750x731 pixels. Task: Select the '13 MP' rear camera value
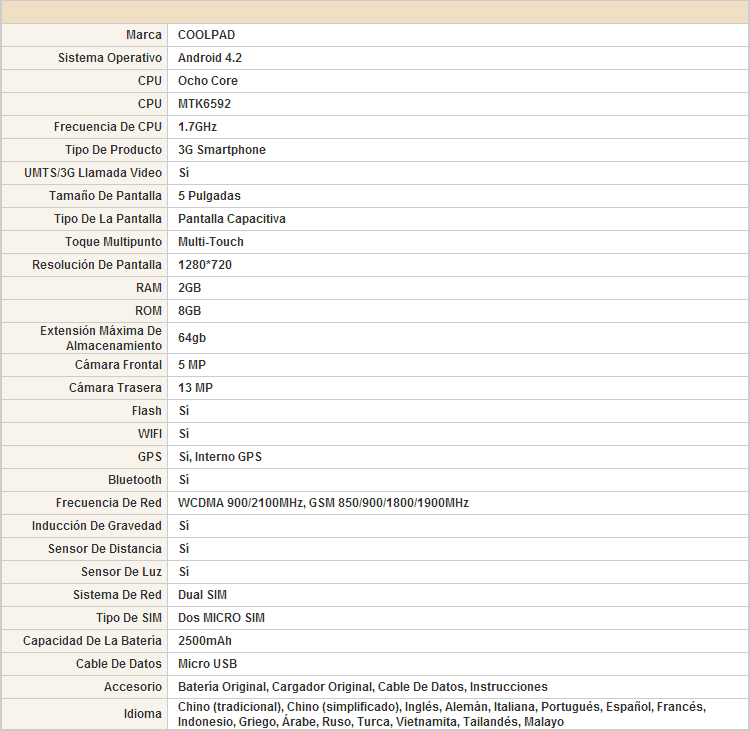[195, 388]
